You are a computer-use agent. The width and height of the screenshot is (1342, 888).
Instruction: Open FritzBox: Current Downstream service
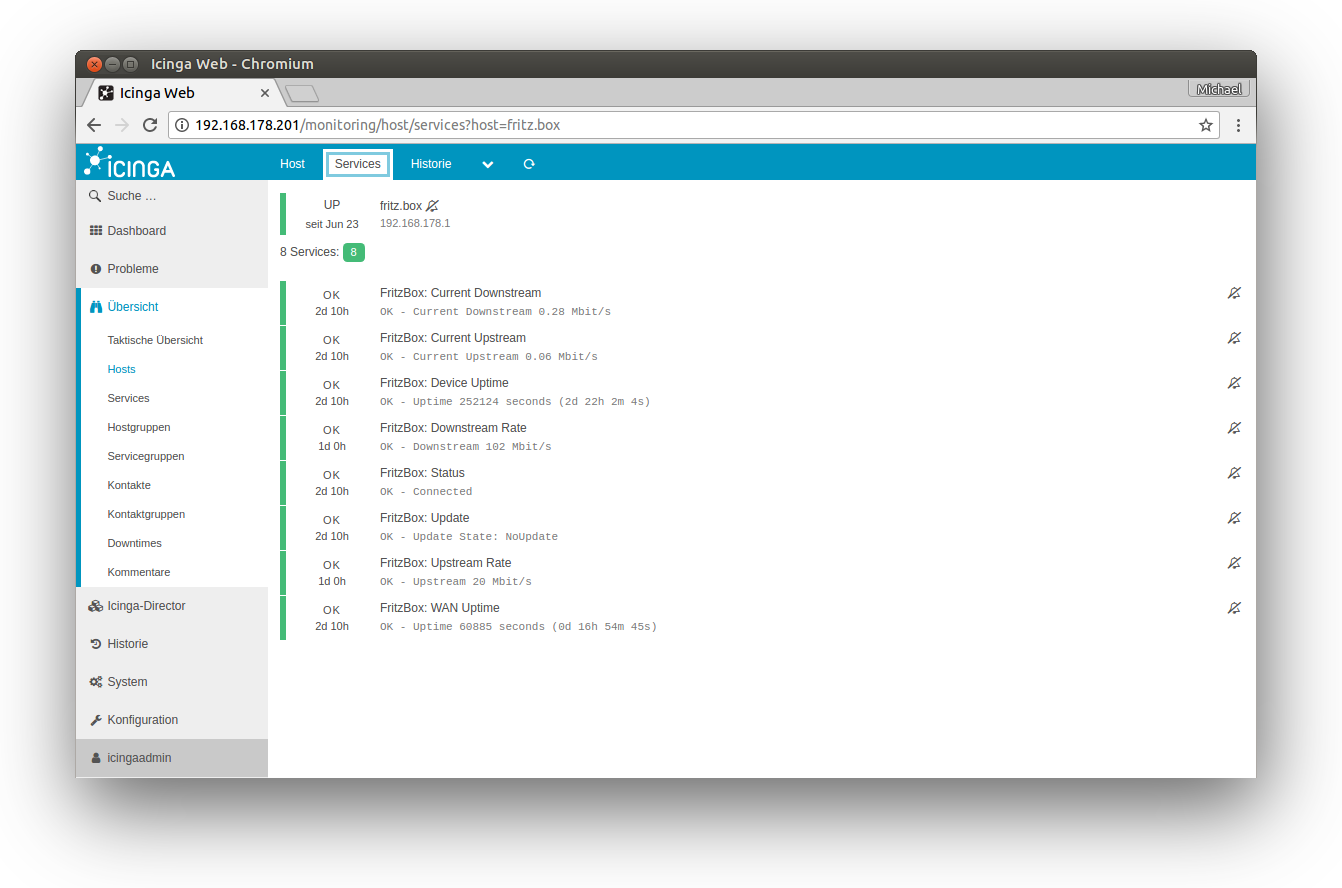(460, 293)
